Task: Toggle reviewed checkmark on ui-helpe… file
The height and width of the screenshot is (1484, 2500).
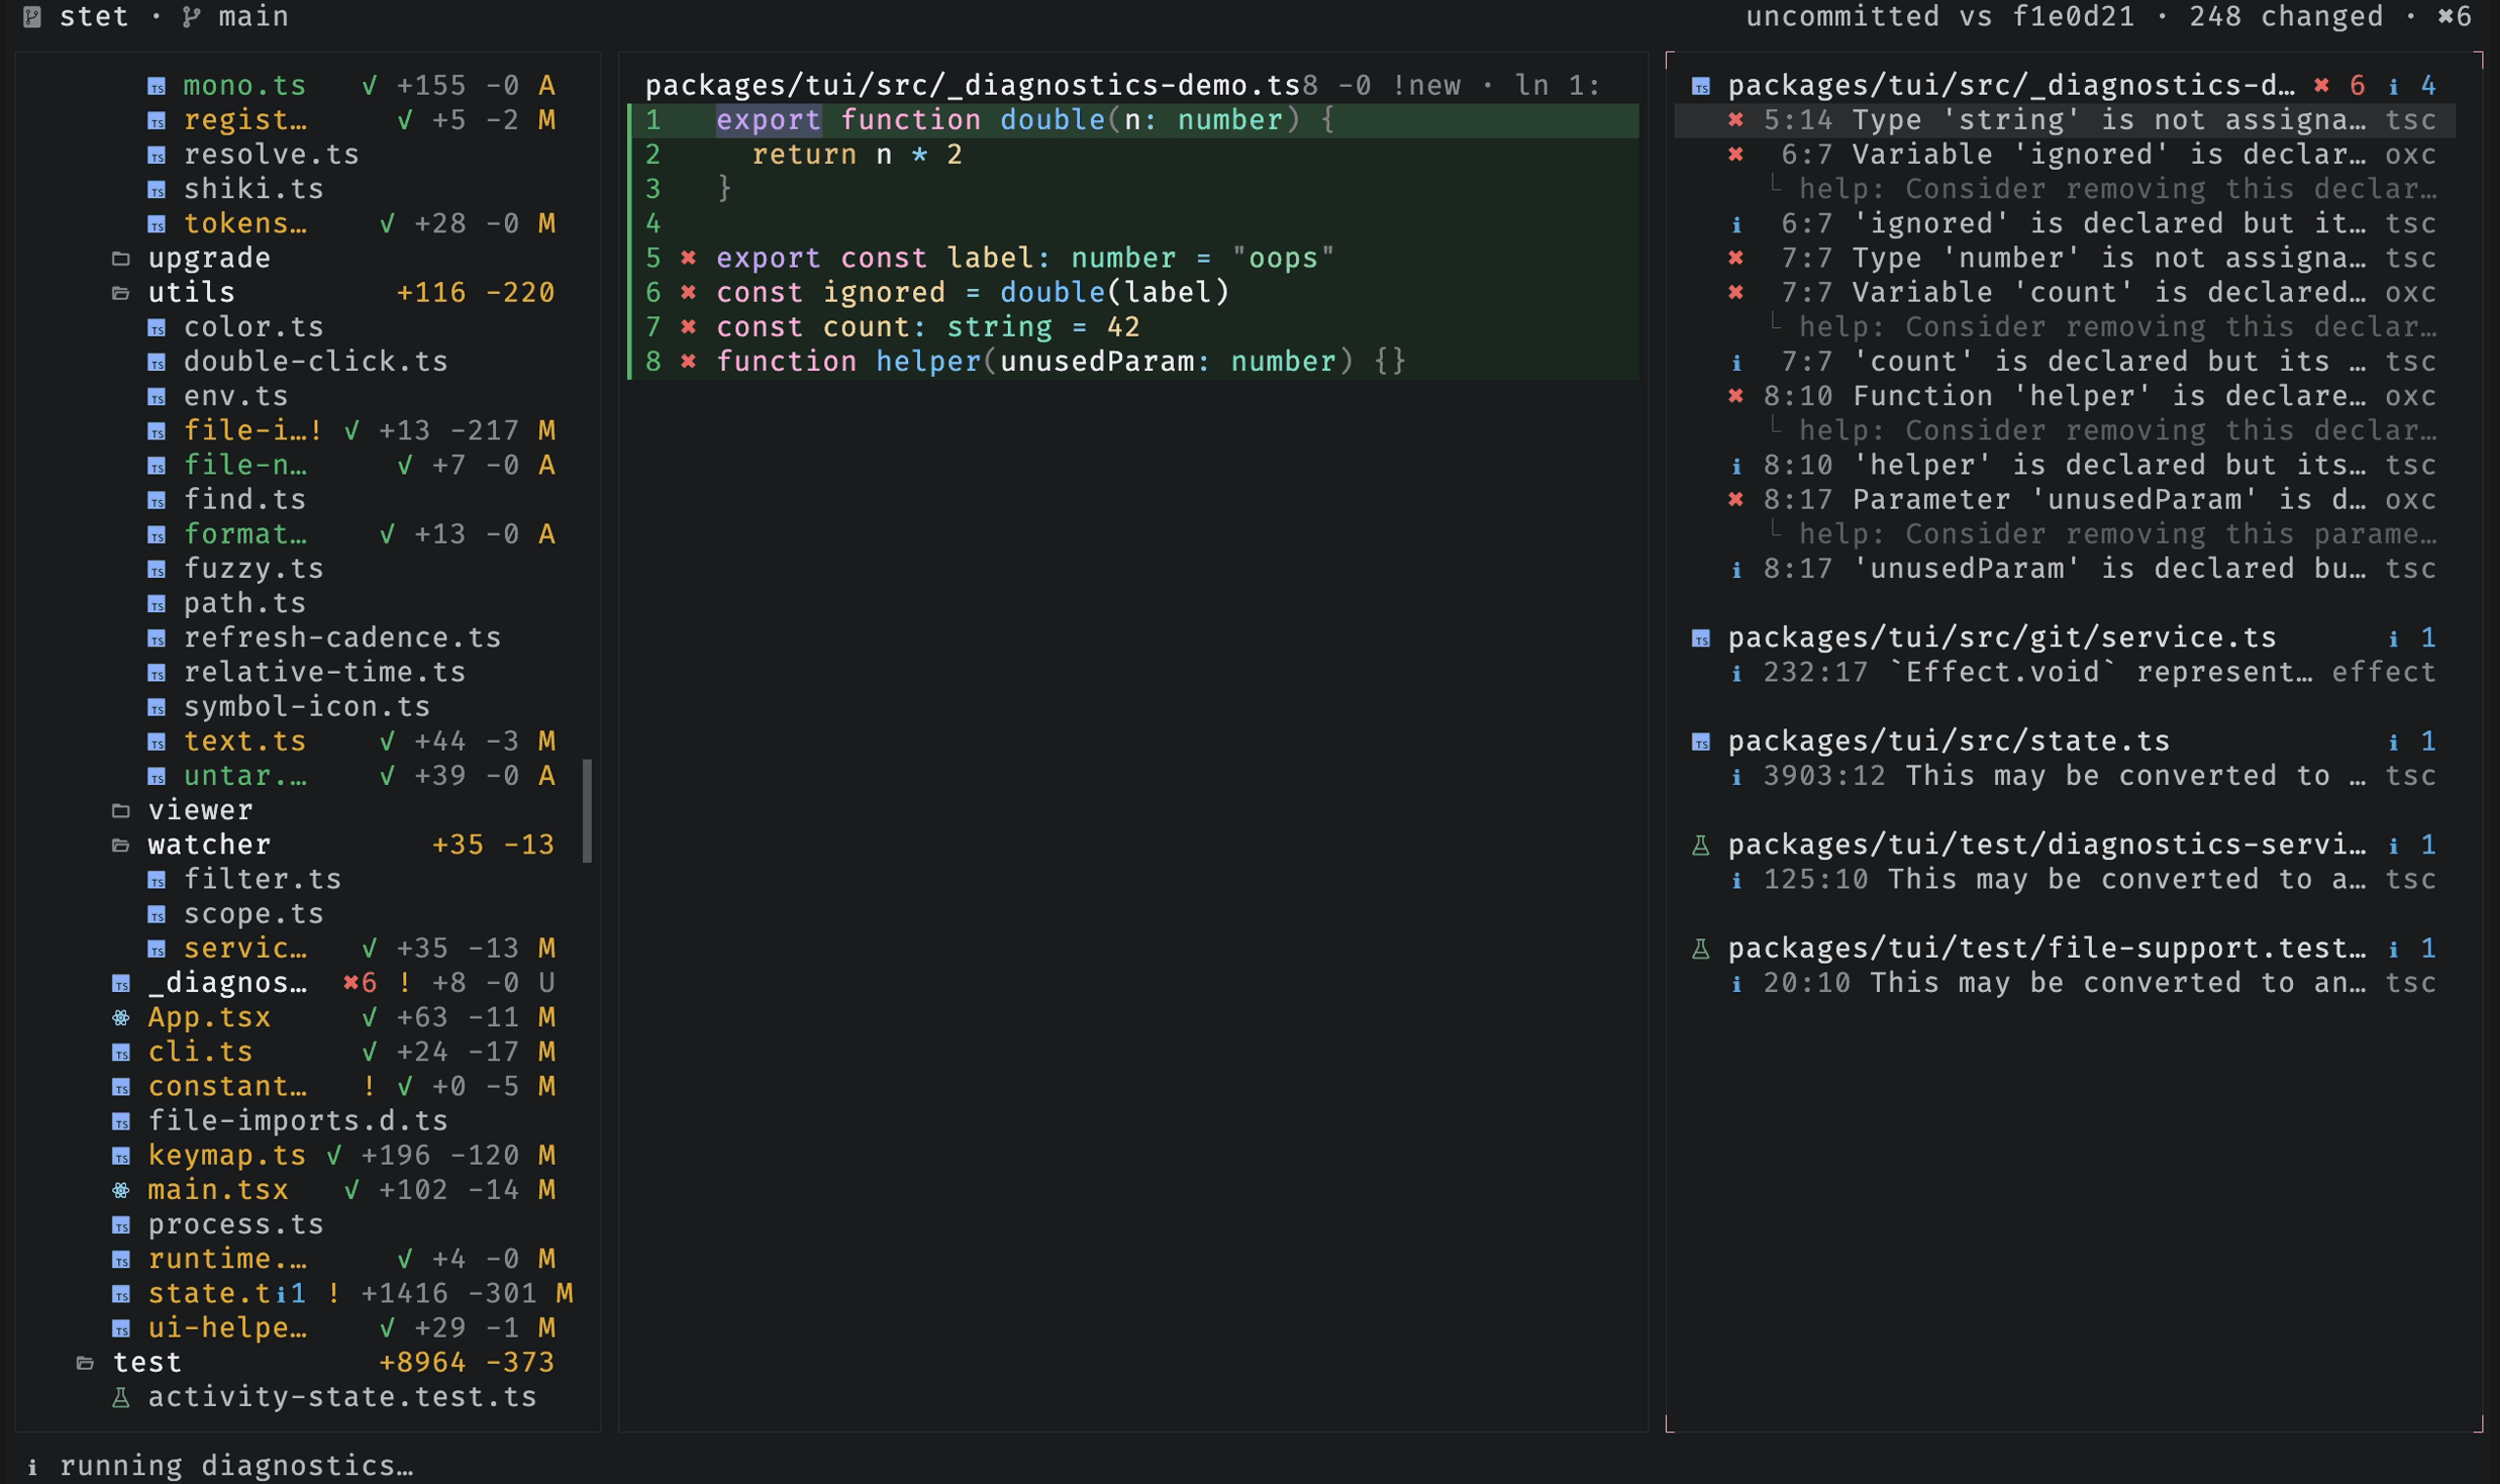Action: pos(387,1329)
